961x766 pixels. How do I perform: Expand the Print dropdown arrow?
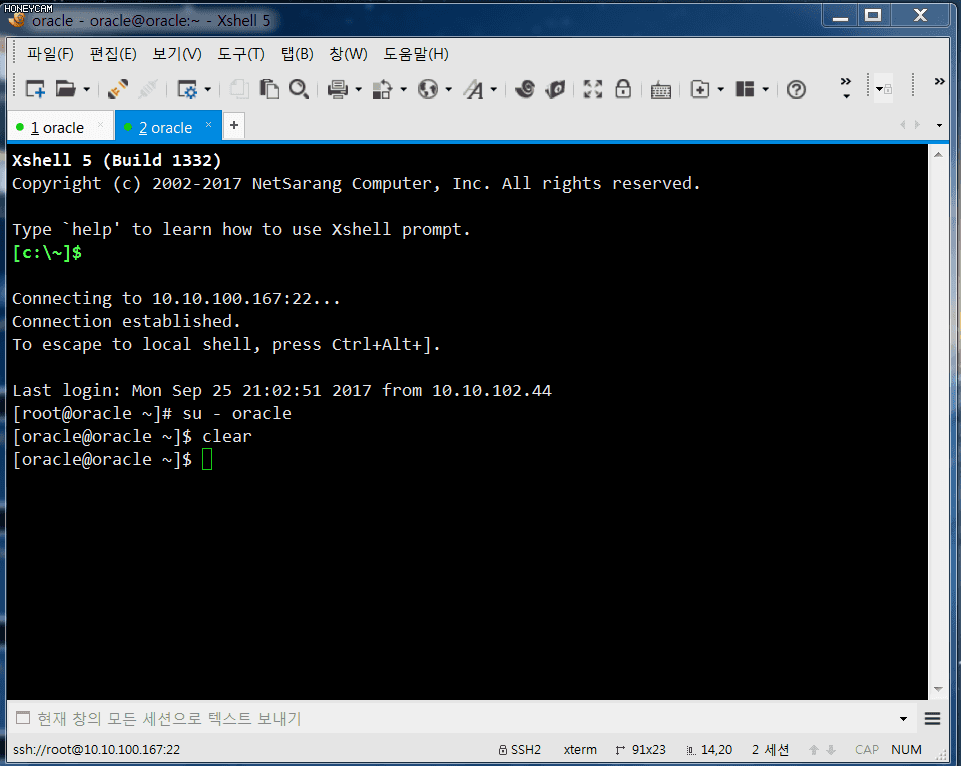click(359, 89)
